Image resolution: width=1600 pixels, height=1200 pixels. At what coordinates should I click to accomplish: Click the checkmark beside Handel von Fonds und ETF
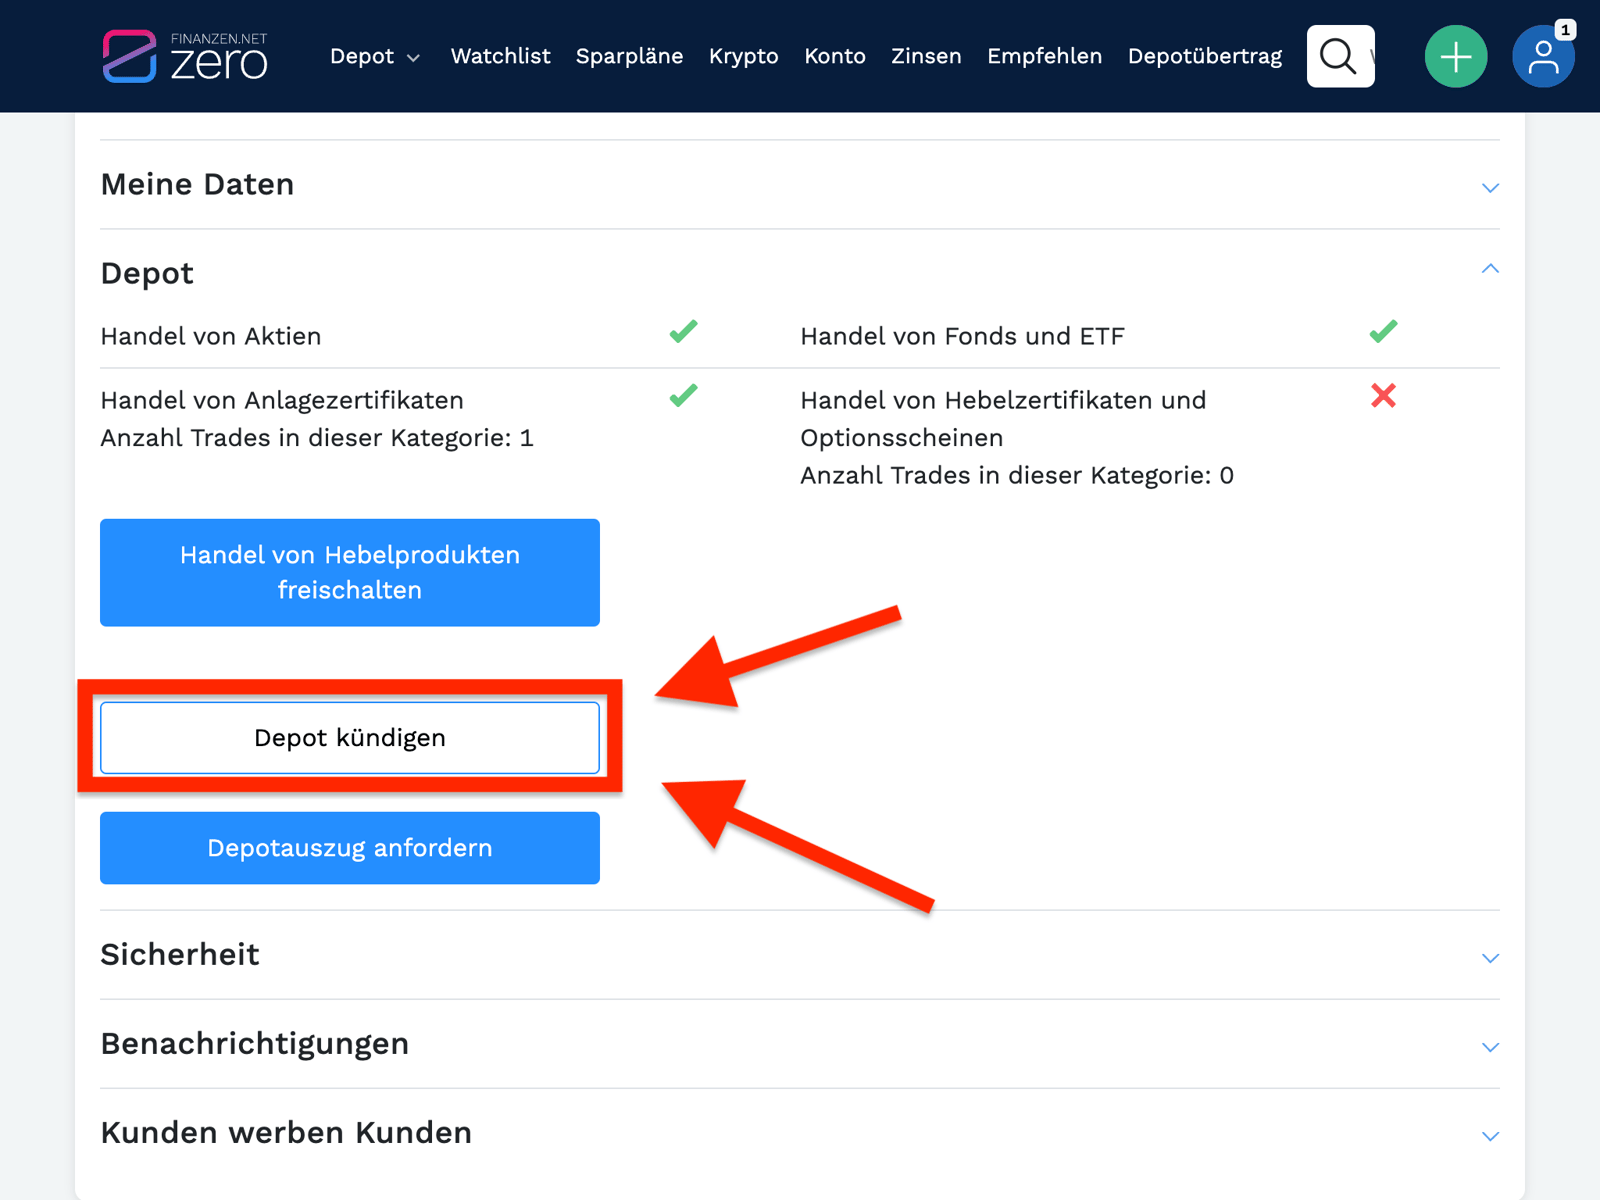click(x=1383, y=332)
